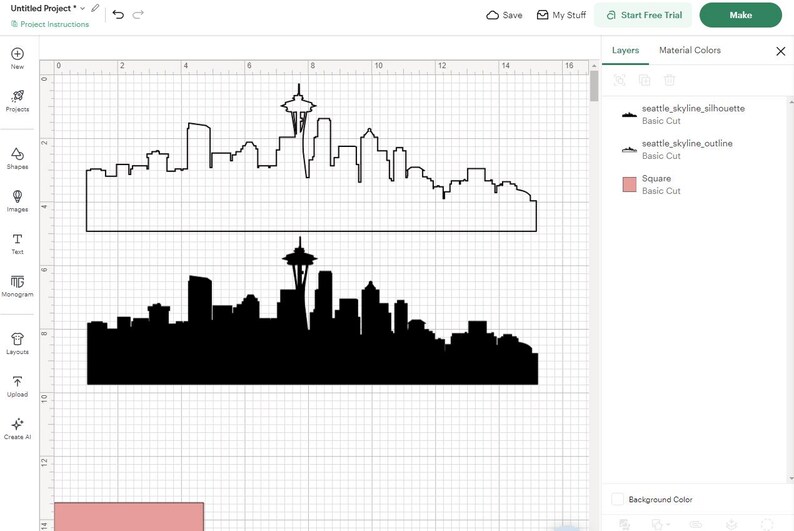Image resolution: width=794 pixels, height=531 pixels.
Task: Click the Untitled Project title text
Action: pos(44,8)
